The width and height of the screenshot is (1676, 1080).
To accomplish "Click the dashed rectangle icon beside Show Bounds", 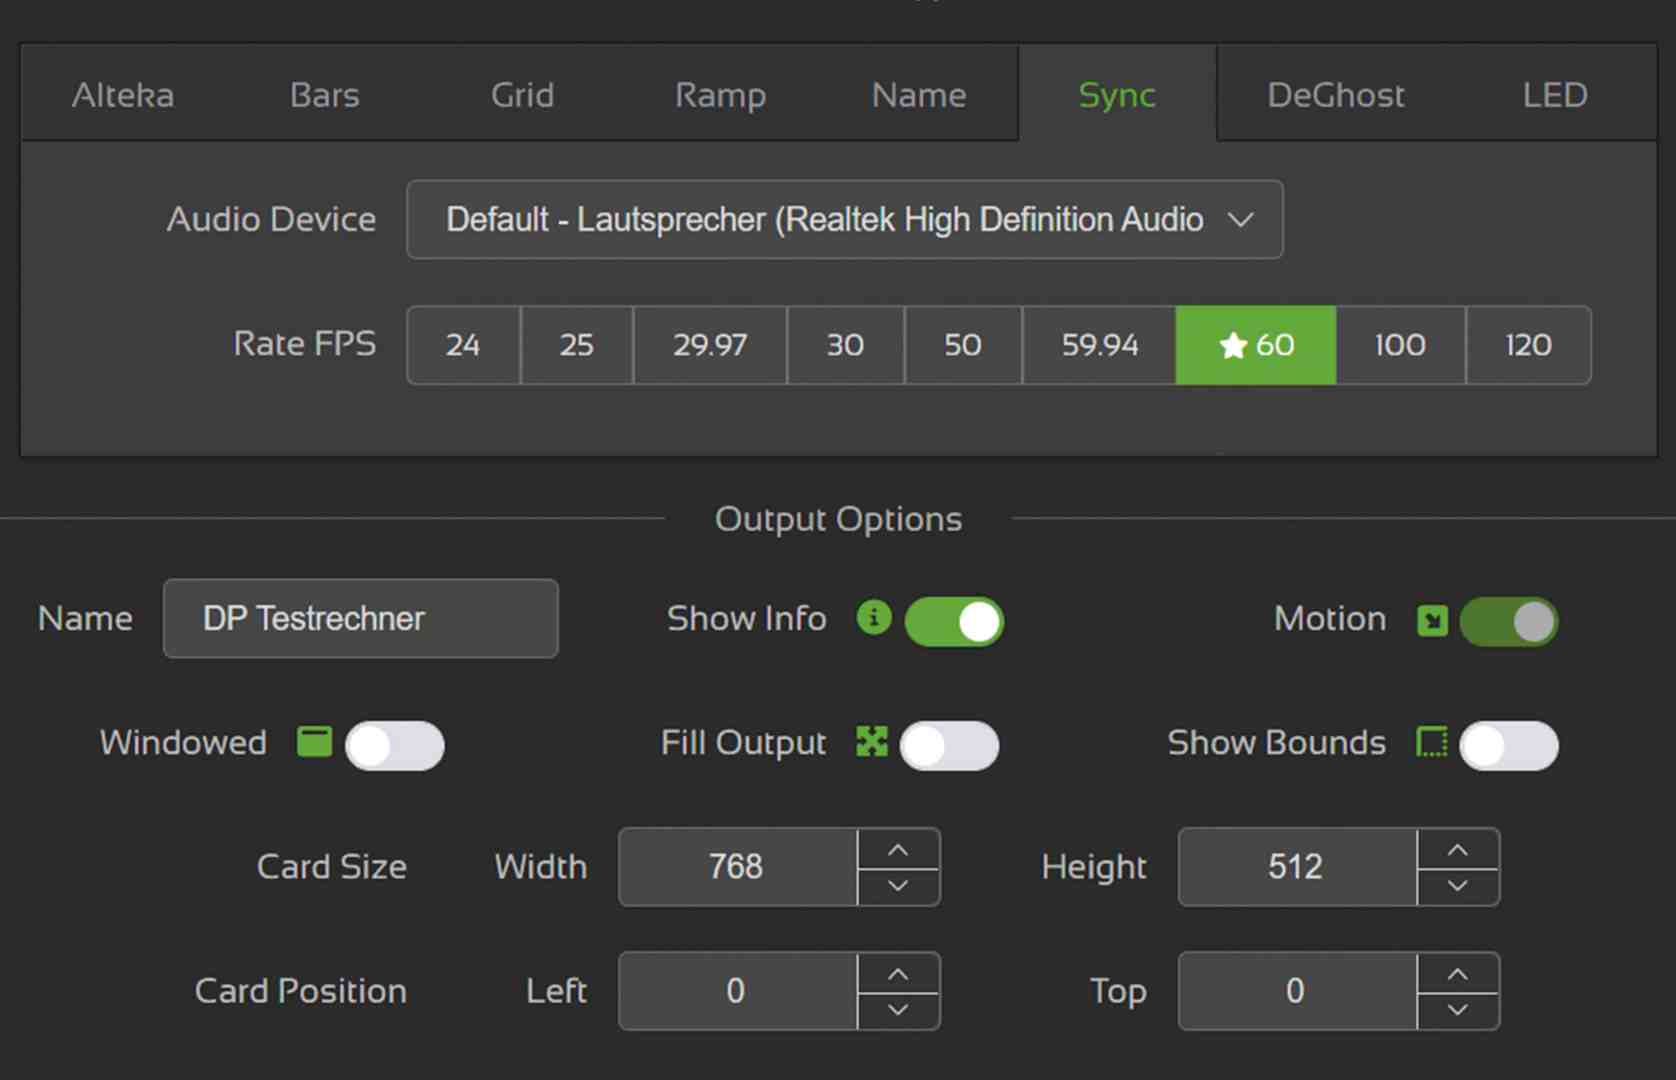I will click(x=1432, y=743).
